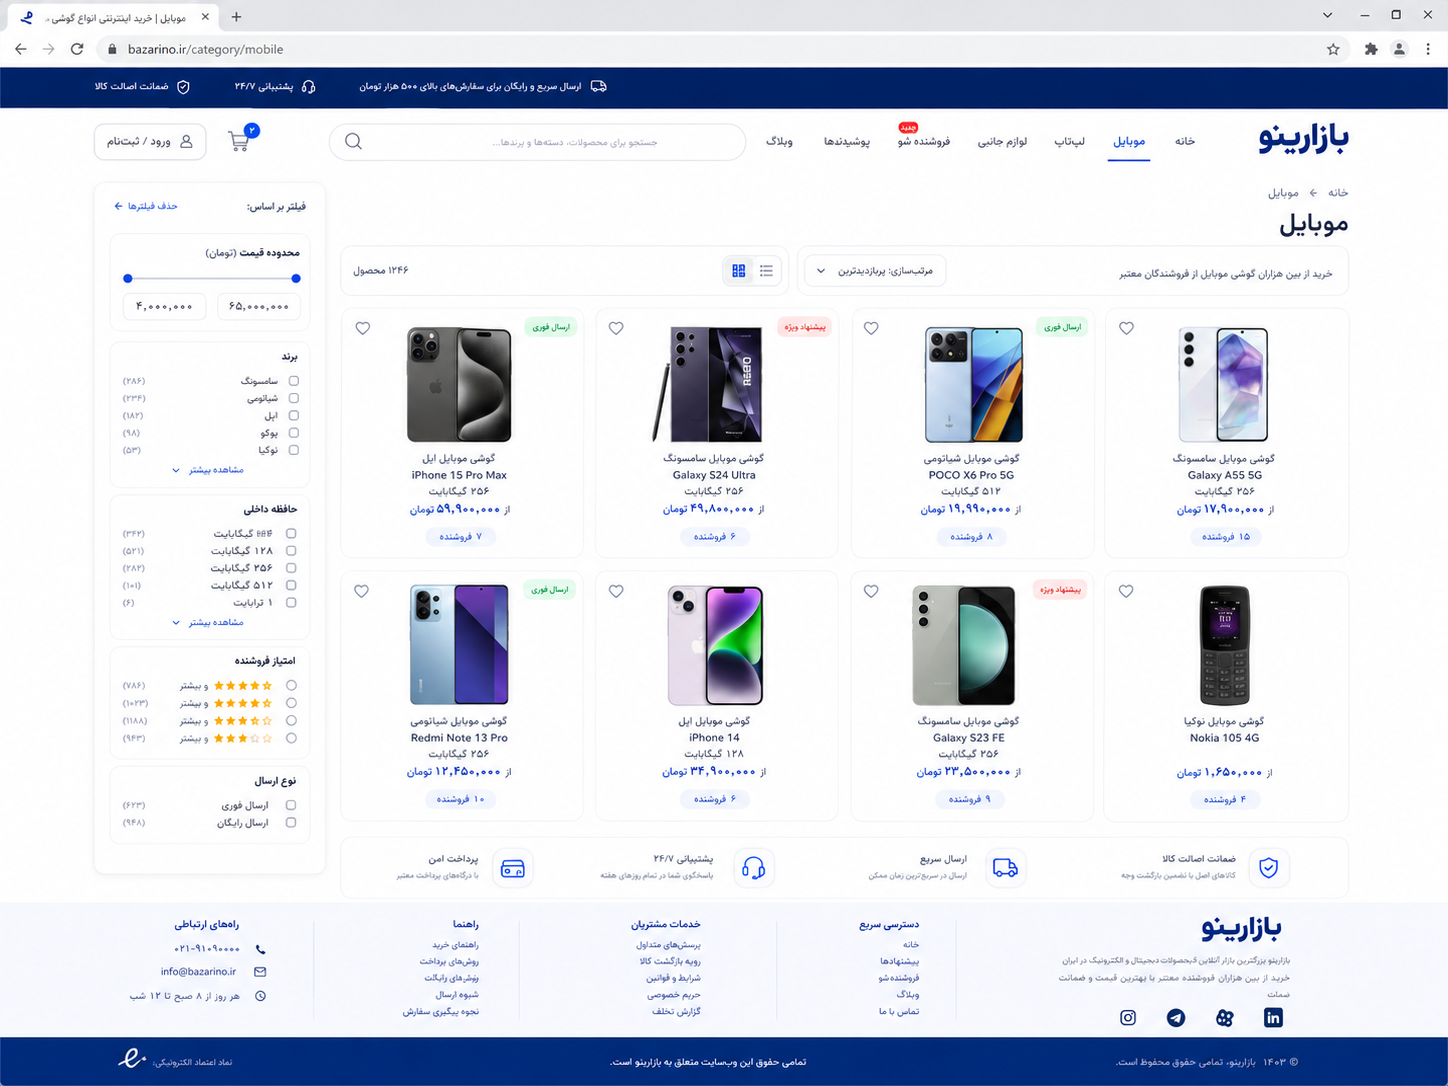
Task: Favorite the Redmi Note 13 Pro
Action: coord(362,591)
